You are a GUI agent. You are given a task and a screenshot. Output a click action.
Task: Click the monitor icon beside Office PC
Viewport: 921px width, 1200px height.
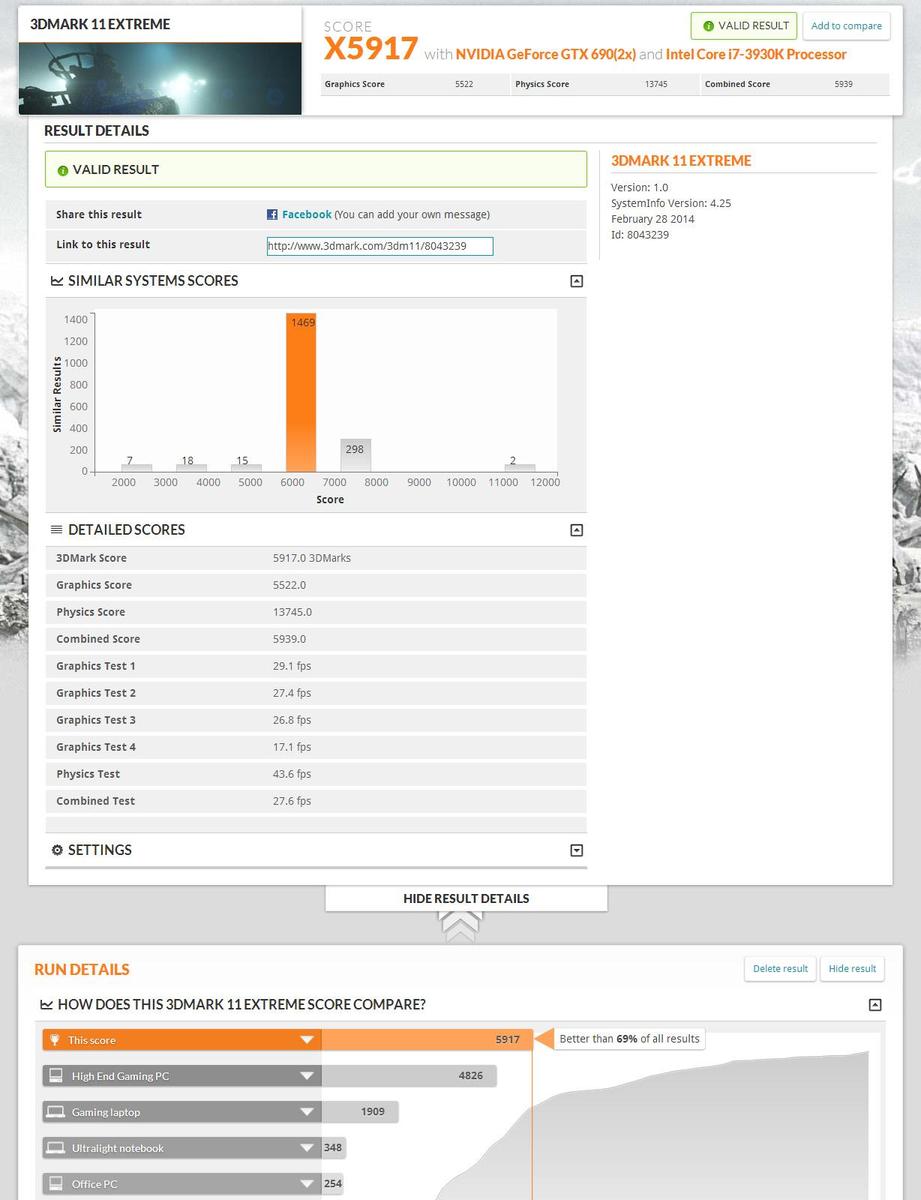click(56, 1184)
